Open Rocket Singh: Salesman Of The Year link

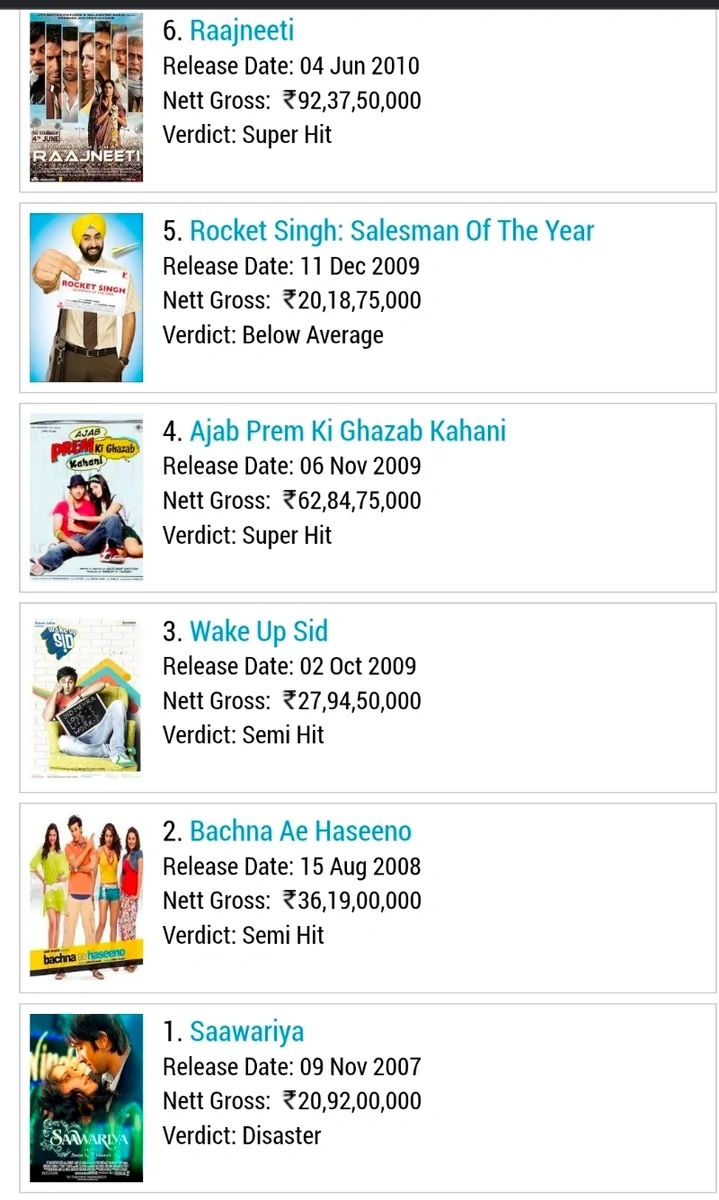[x=392, y=231]
